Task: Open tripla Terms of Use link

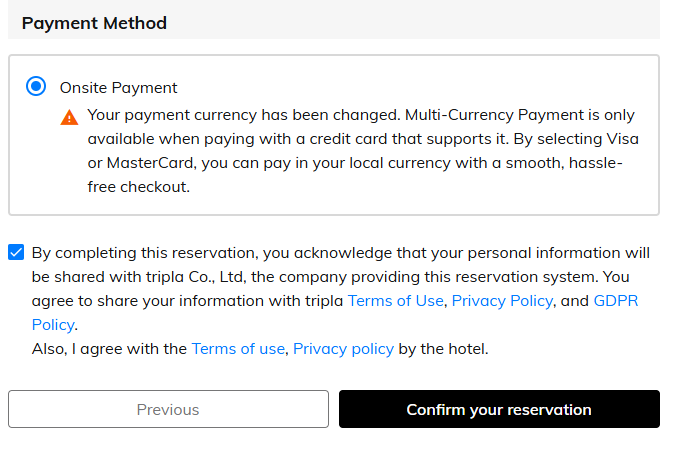Action: 395,300
